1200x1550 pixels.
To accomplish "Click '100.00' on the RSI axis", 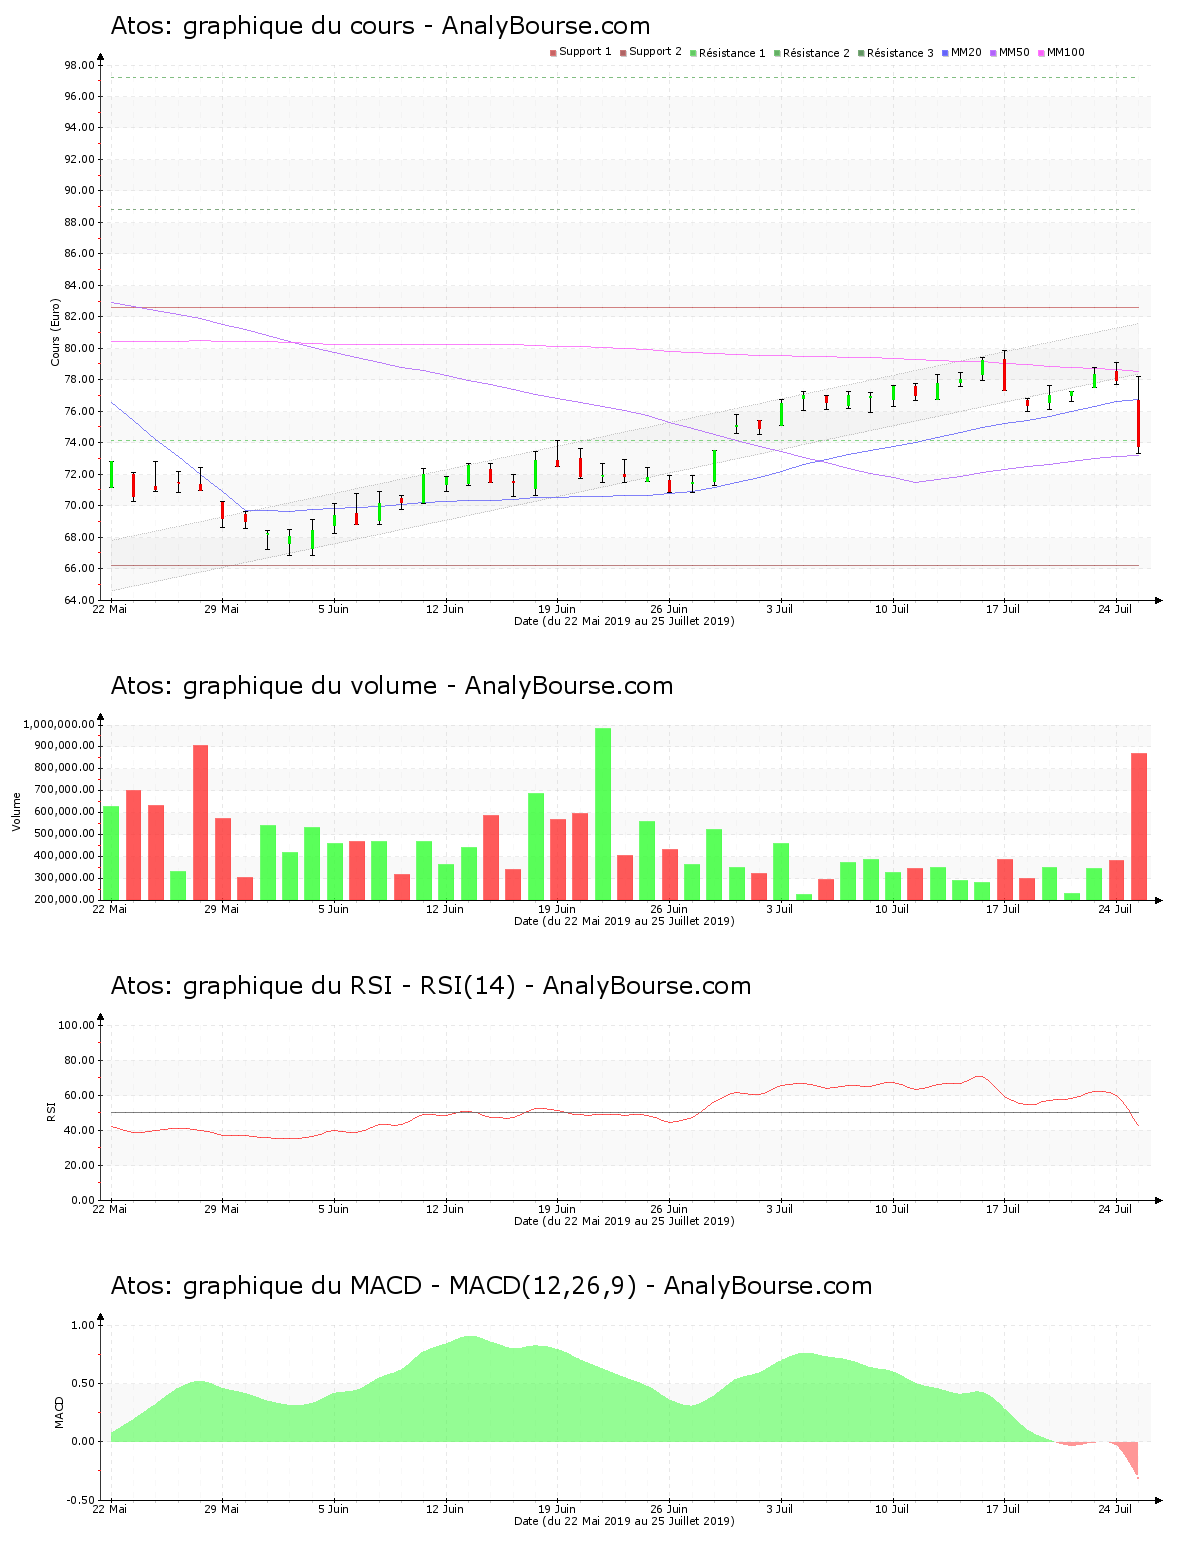I will [76, 1025].
